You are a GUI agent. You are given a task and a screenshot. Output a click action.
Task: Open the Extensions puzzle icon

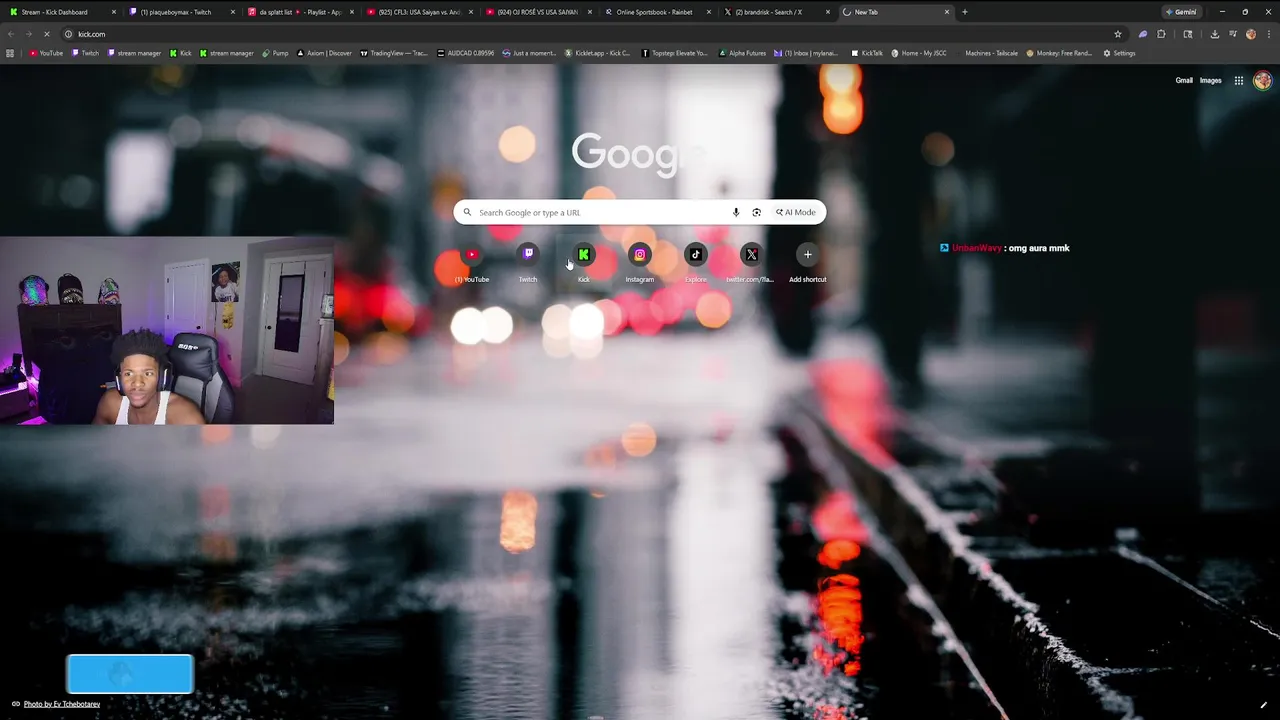[x=1161, y=34]
